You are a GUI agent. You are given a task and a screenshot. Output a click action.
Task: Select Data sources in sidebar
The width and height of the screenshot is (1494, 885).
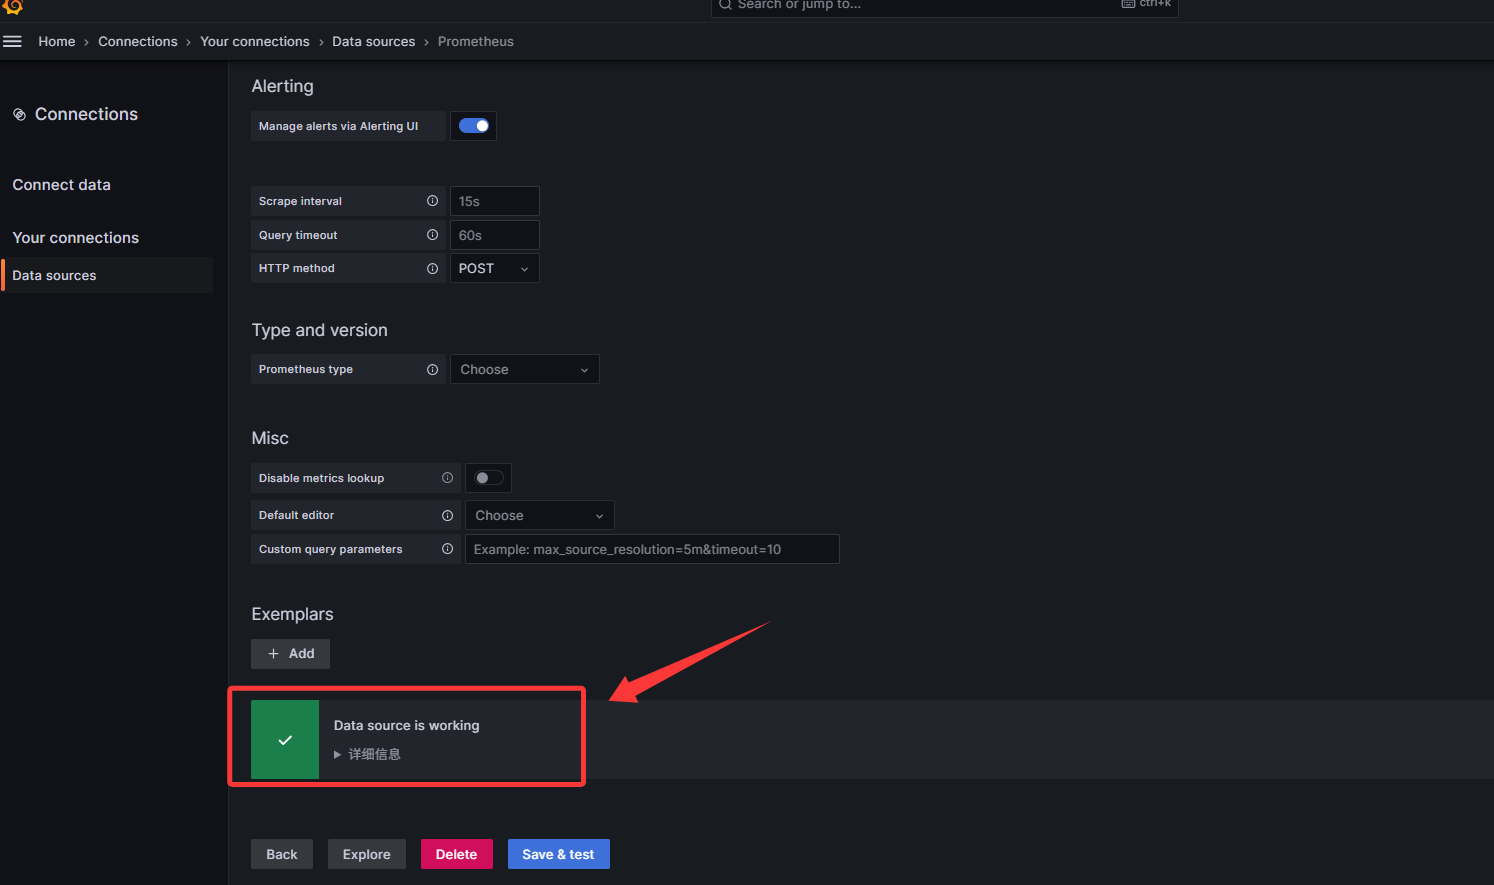tap(55, 275)
